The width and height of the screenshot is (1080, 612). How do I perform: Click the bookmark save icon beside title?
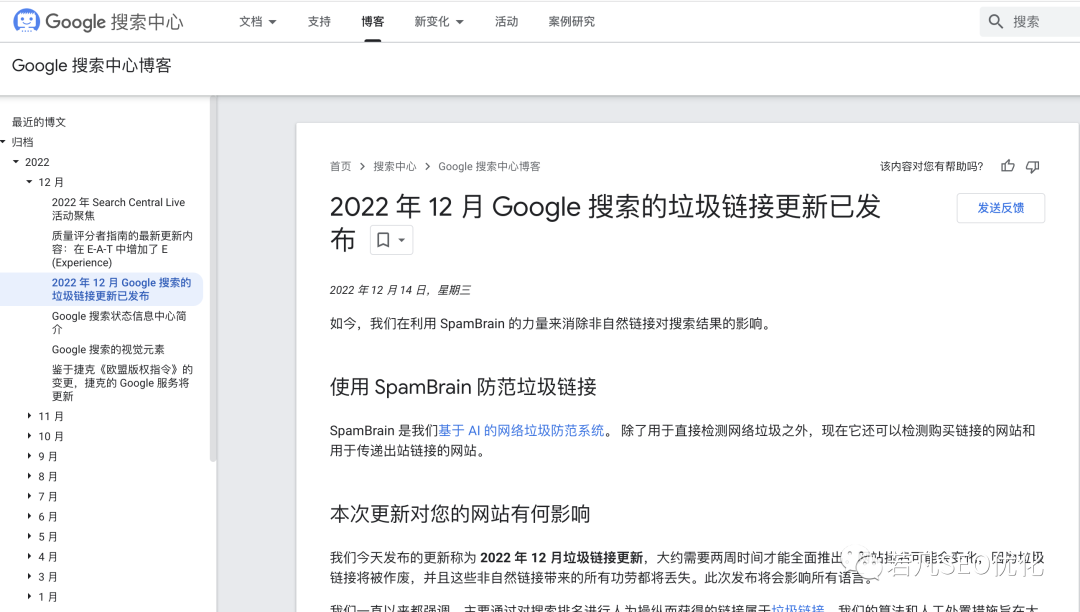pyautogui.click(x=383, y=240)
